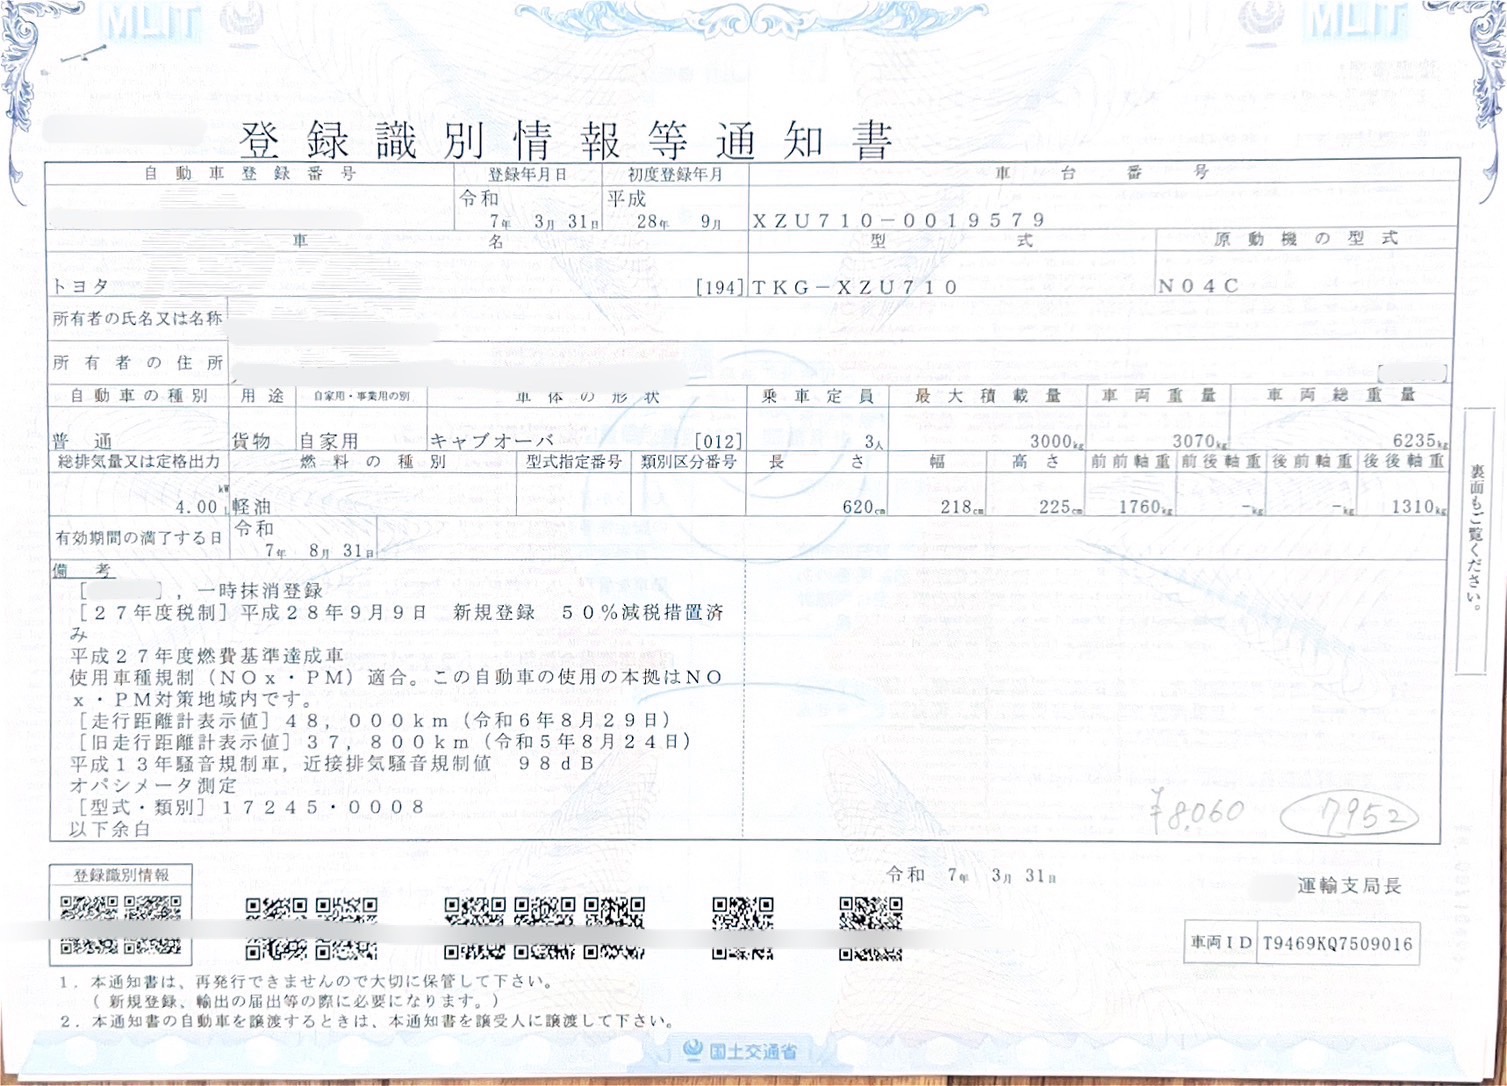This screenshot has width=1507, height=1086.
Task: Click the 車両ID label
Action: (1220, 943)
